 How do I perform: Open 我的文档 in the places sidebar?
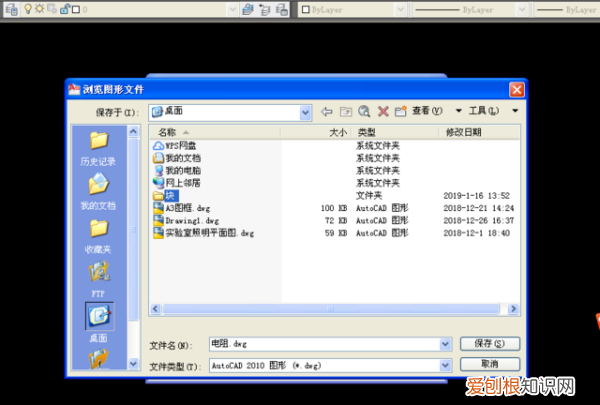click(x=98, y=191)
